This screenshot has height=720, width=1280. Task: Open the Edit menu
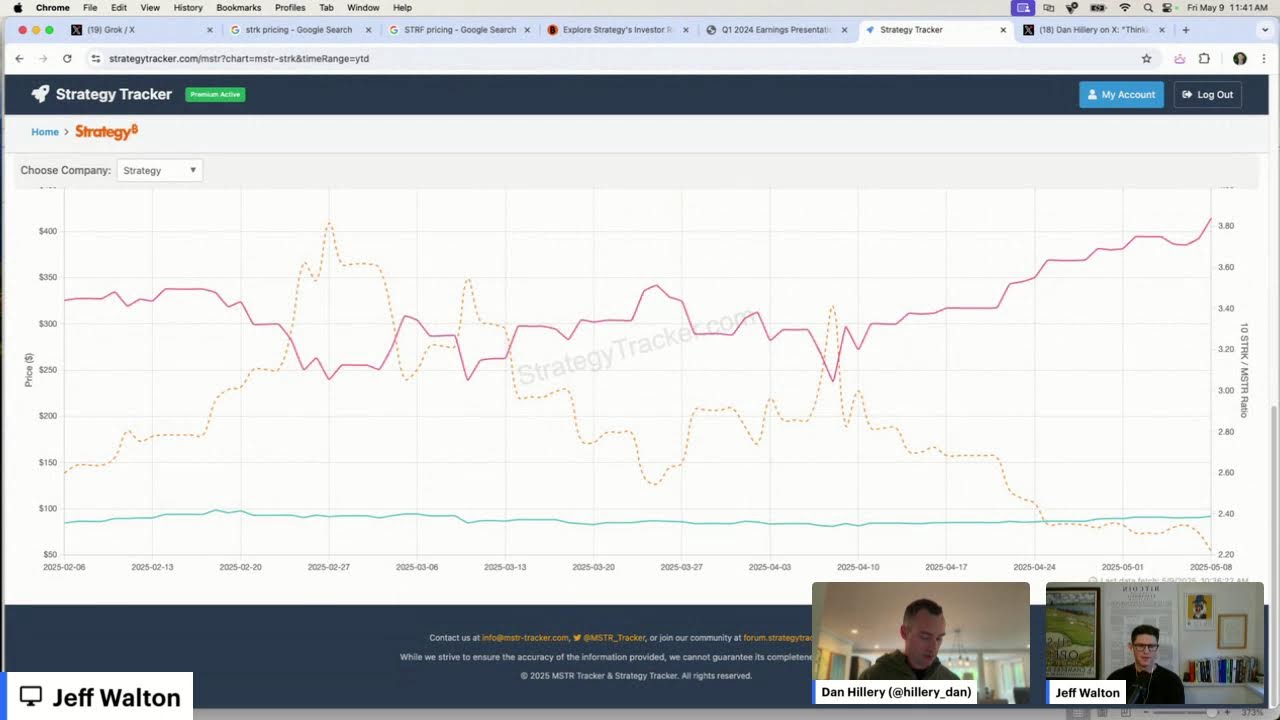(x=119, y=7)
